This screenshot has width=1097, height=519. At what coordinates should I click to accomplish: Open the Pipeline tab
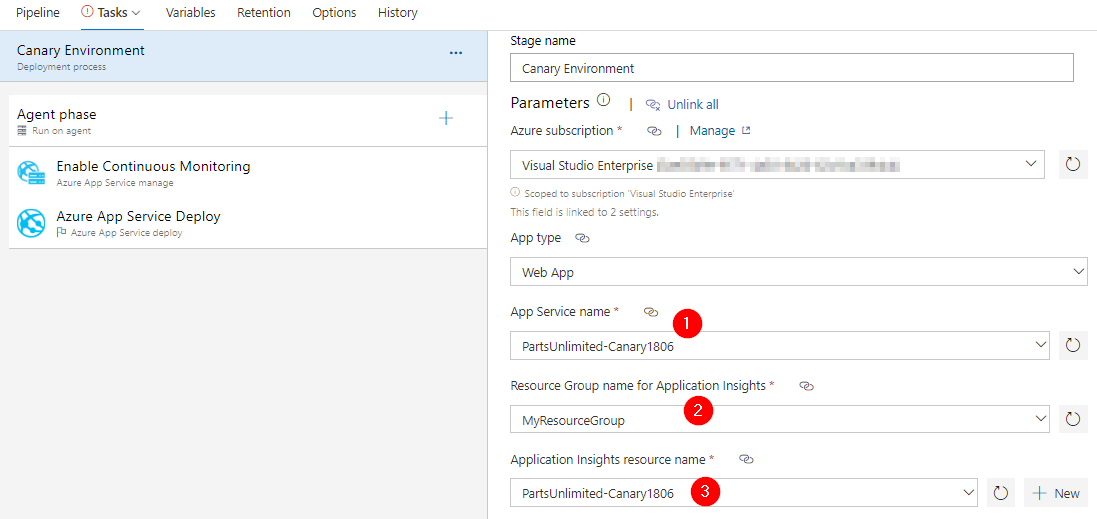[38, 13]
